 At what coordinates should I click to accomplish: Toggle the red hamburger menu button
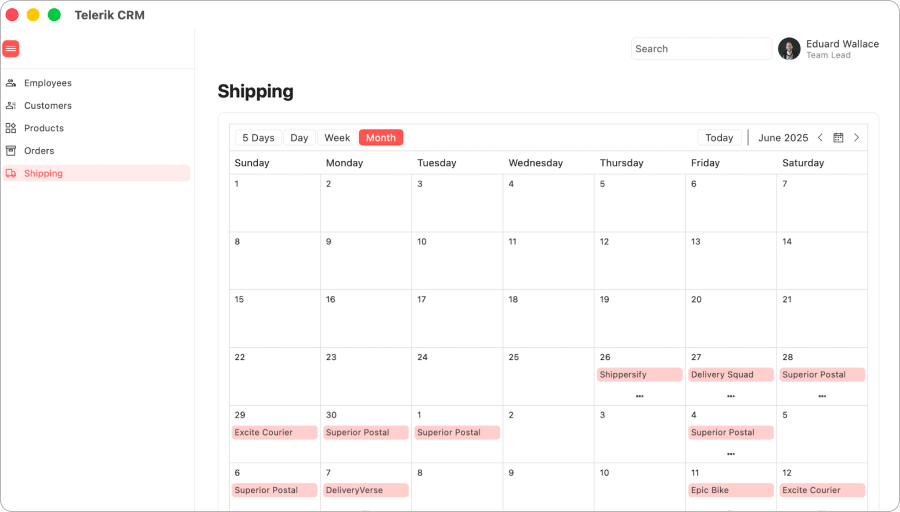(11, 49)
